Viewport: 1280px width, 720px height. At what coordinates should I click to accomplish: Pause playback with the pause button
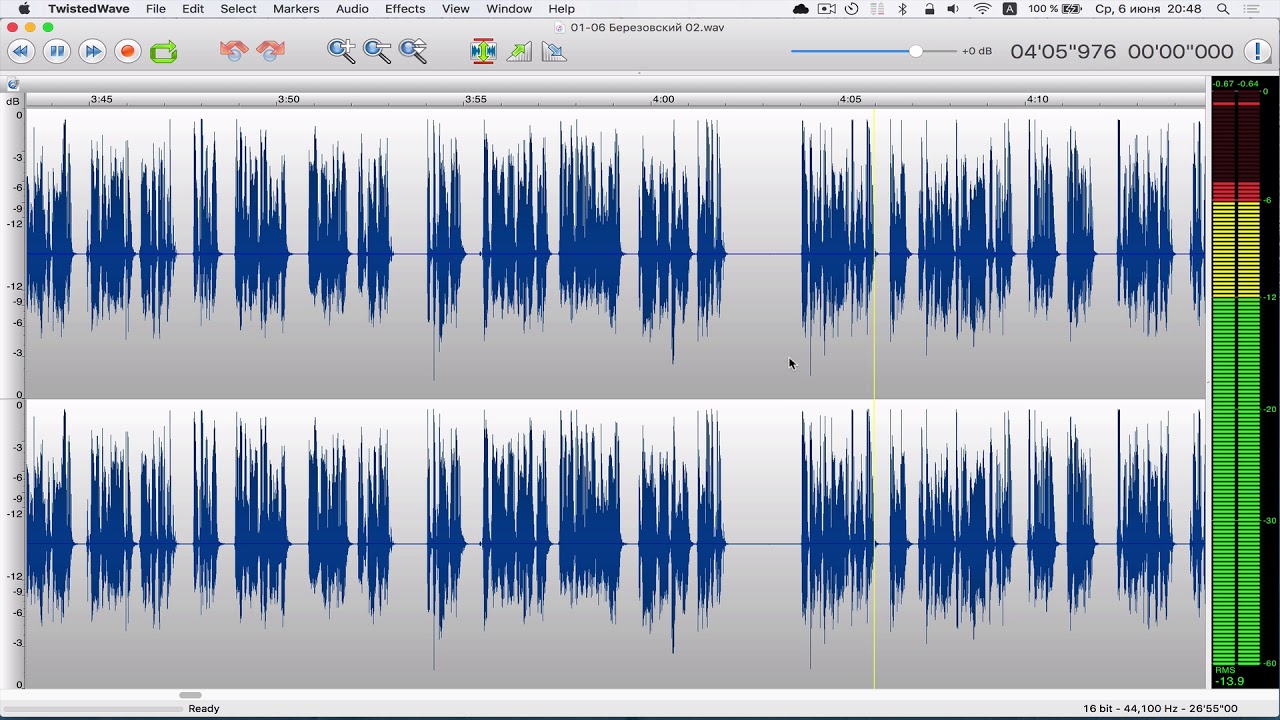[57, 51]
